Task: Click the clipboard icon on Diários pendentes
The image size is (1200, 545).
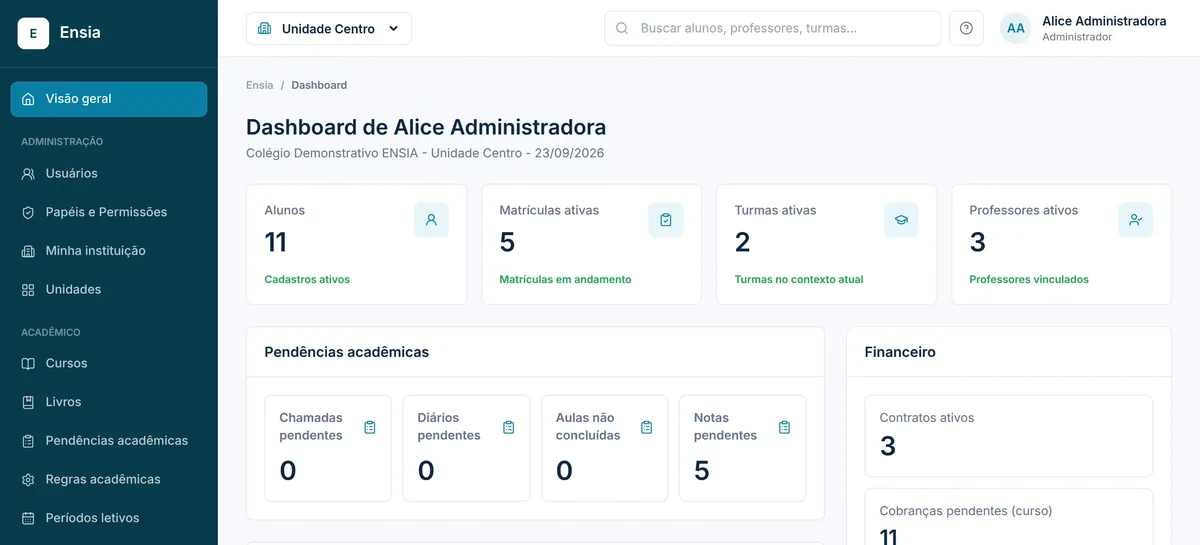Action: [x=508, y=427]
